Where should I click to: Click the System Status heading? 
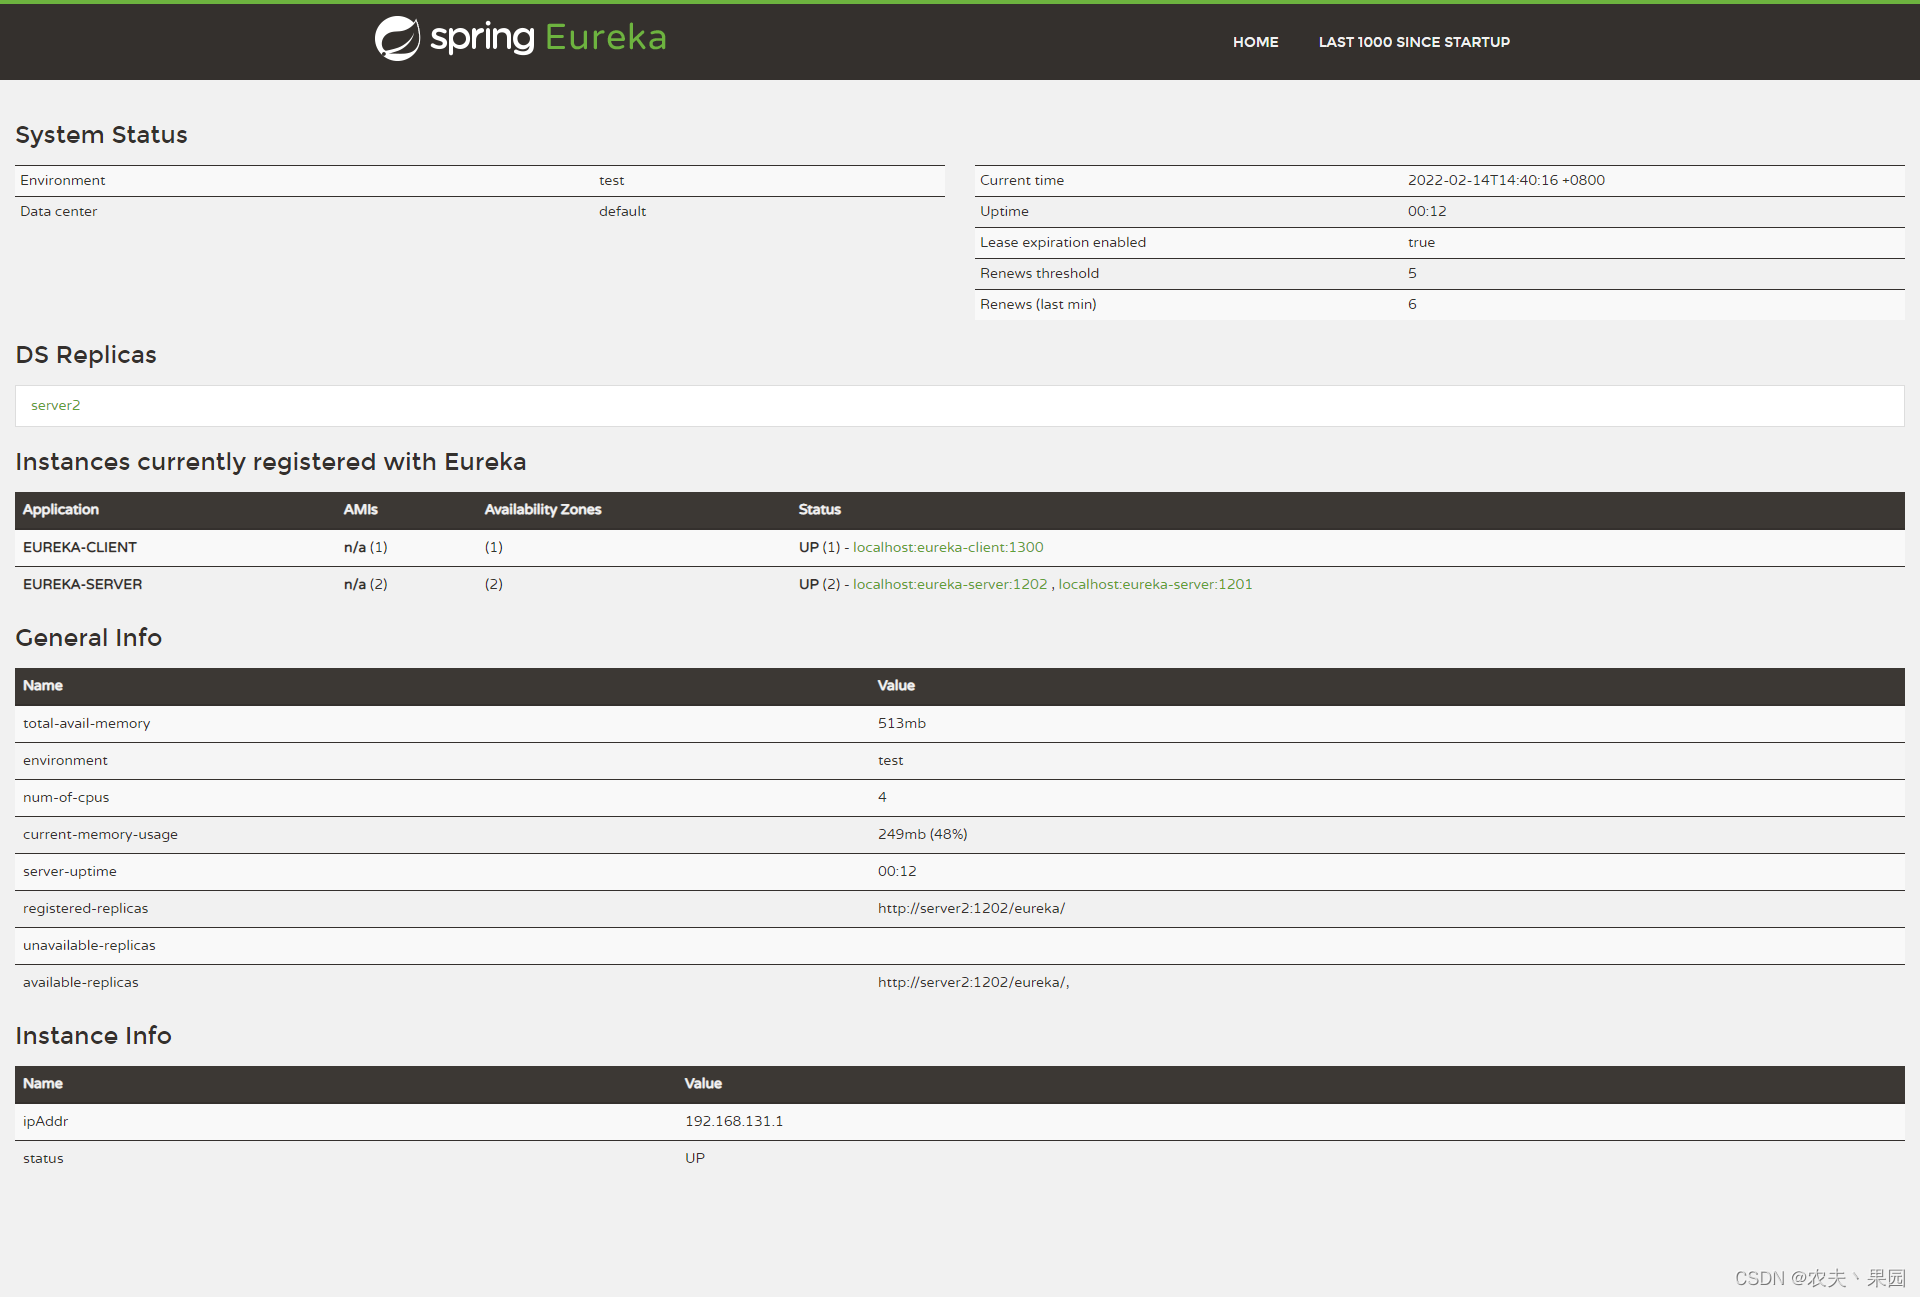point(101,135)
